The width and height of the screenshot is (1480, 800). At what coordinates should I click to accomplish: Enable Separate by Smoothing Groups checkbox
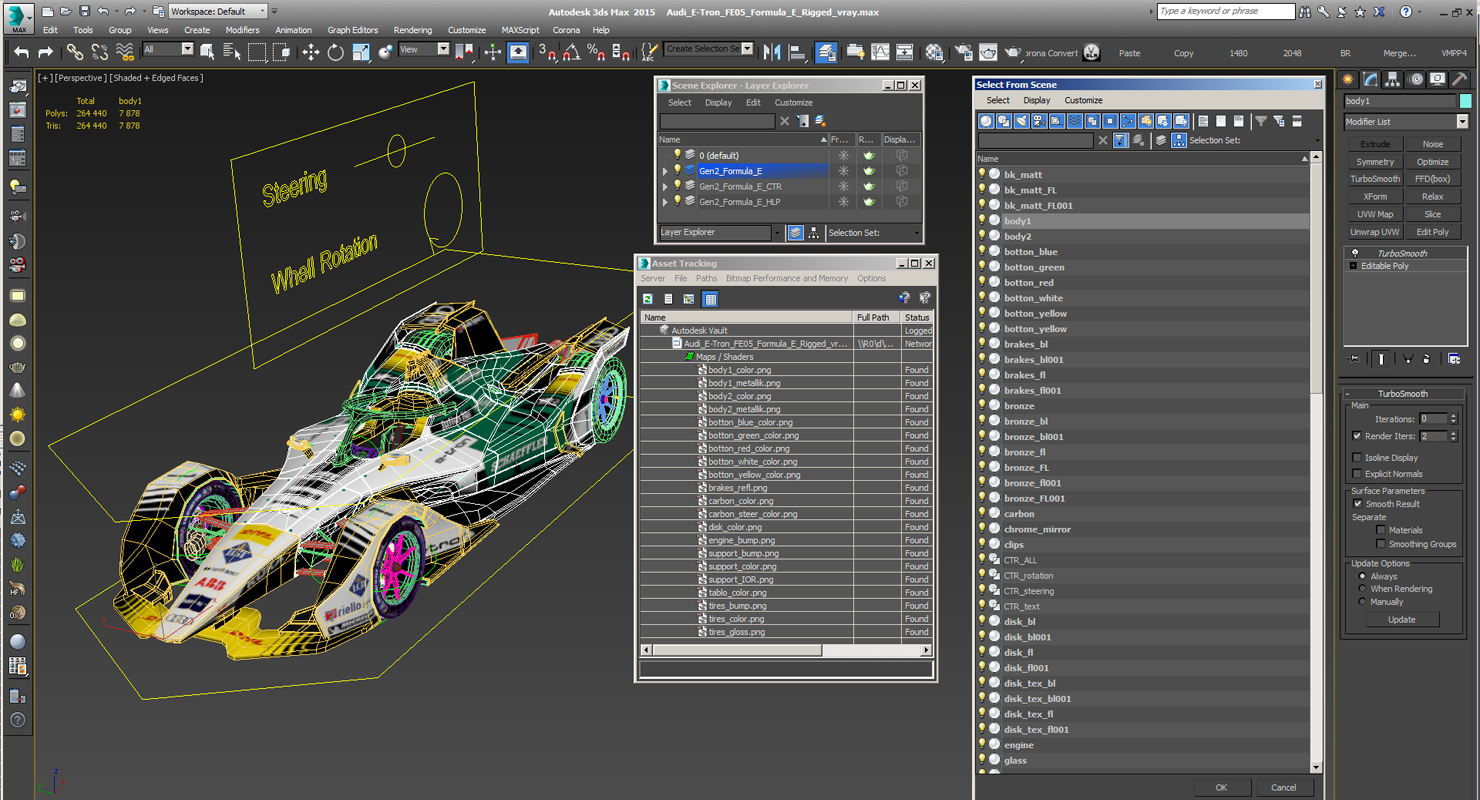pos(1381,544)
